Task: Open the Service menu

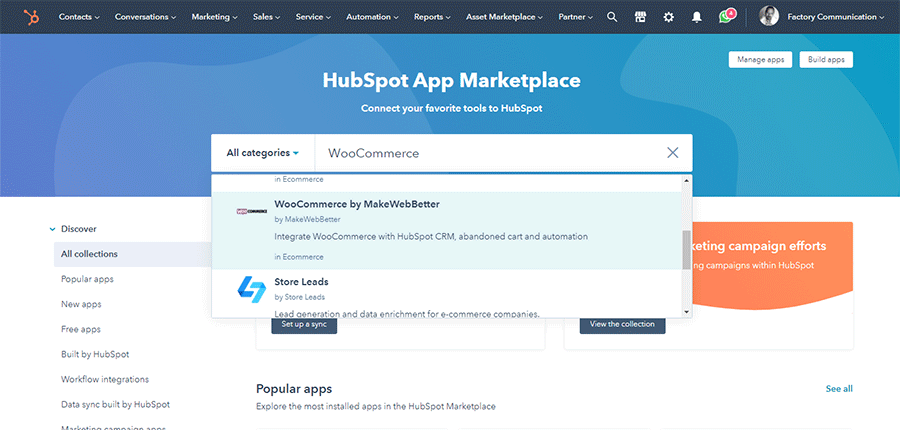Action: pyautogui.click(x=313, y=17)
